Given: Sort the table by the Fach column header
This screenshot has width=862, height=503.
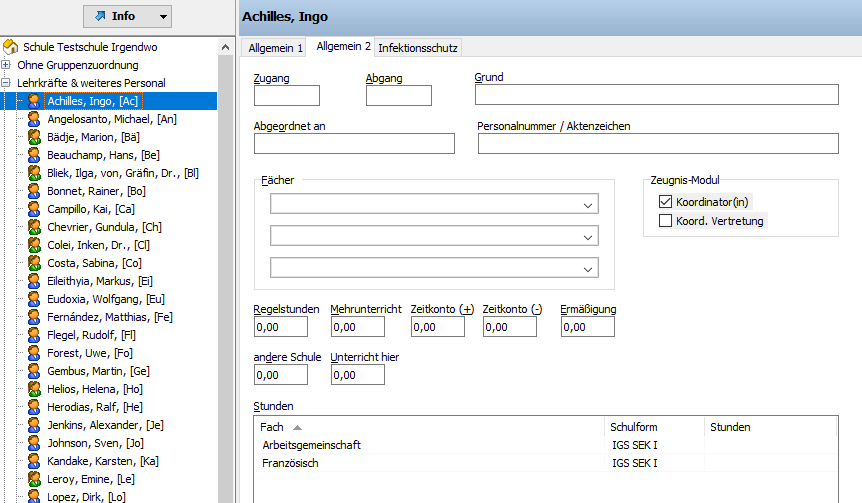Looking at the screenshot, I should point(272,427).
